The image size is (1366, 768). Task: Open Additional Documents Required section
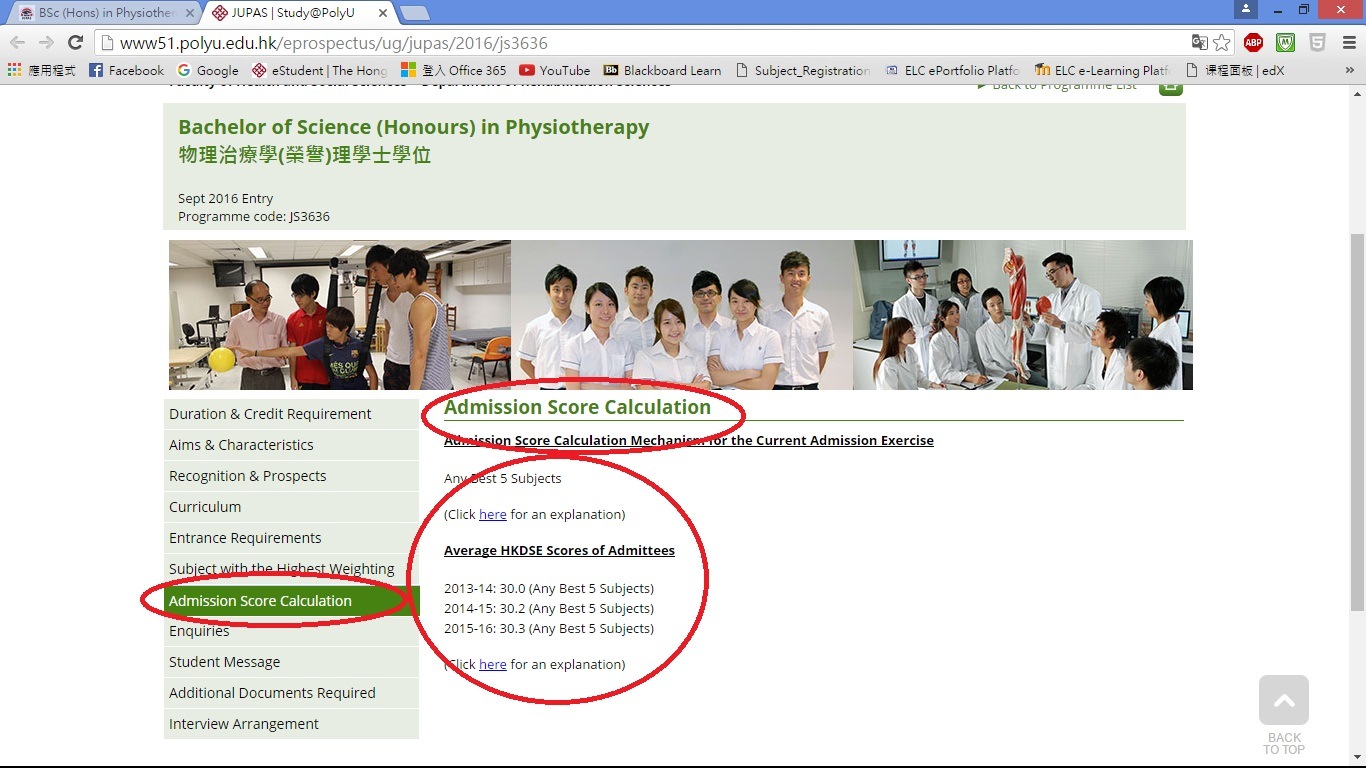point(291,693)
